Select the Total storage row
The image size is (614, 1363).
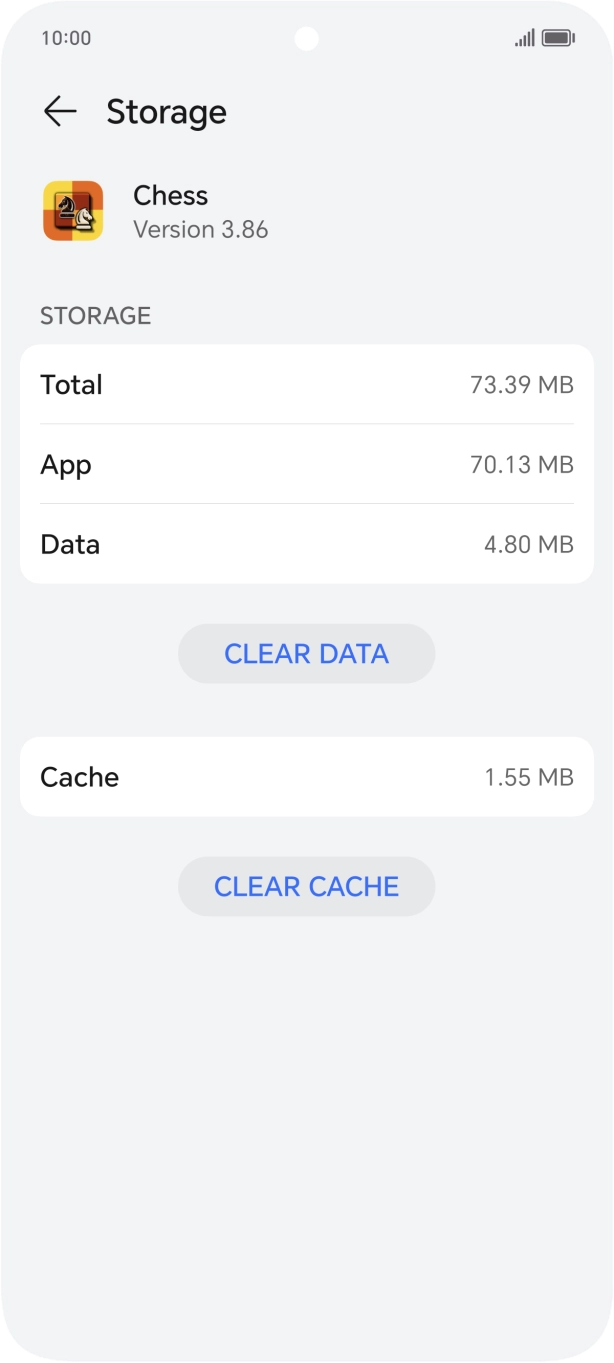pyautogui.click(x=305, y=385)
